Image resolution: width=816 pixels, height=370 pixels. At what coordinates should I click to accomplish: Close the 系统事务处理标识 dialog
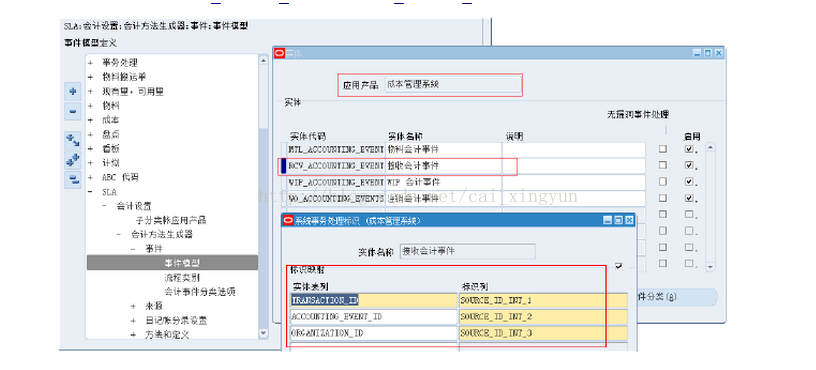629,220
